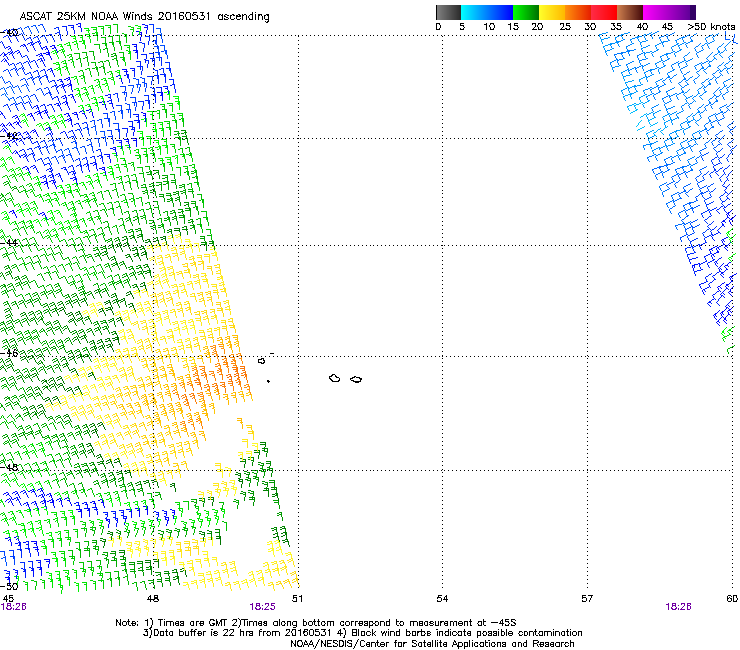Viewport: 740px width, 650px height.
Task: Click the title 'ASCAT 25KM NOAA Winds 20160531 ascending'
Action: (x=144, y=17)
